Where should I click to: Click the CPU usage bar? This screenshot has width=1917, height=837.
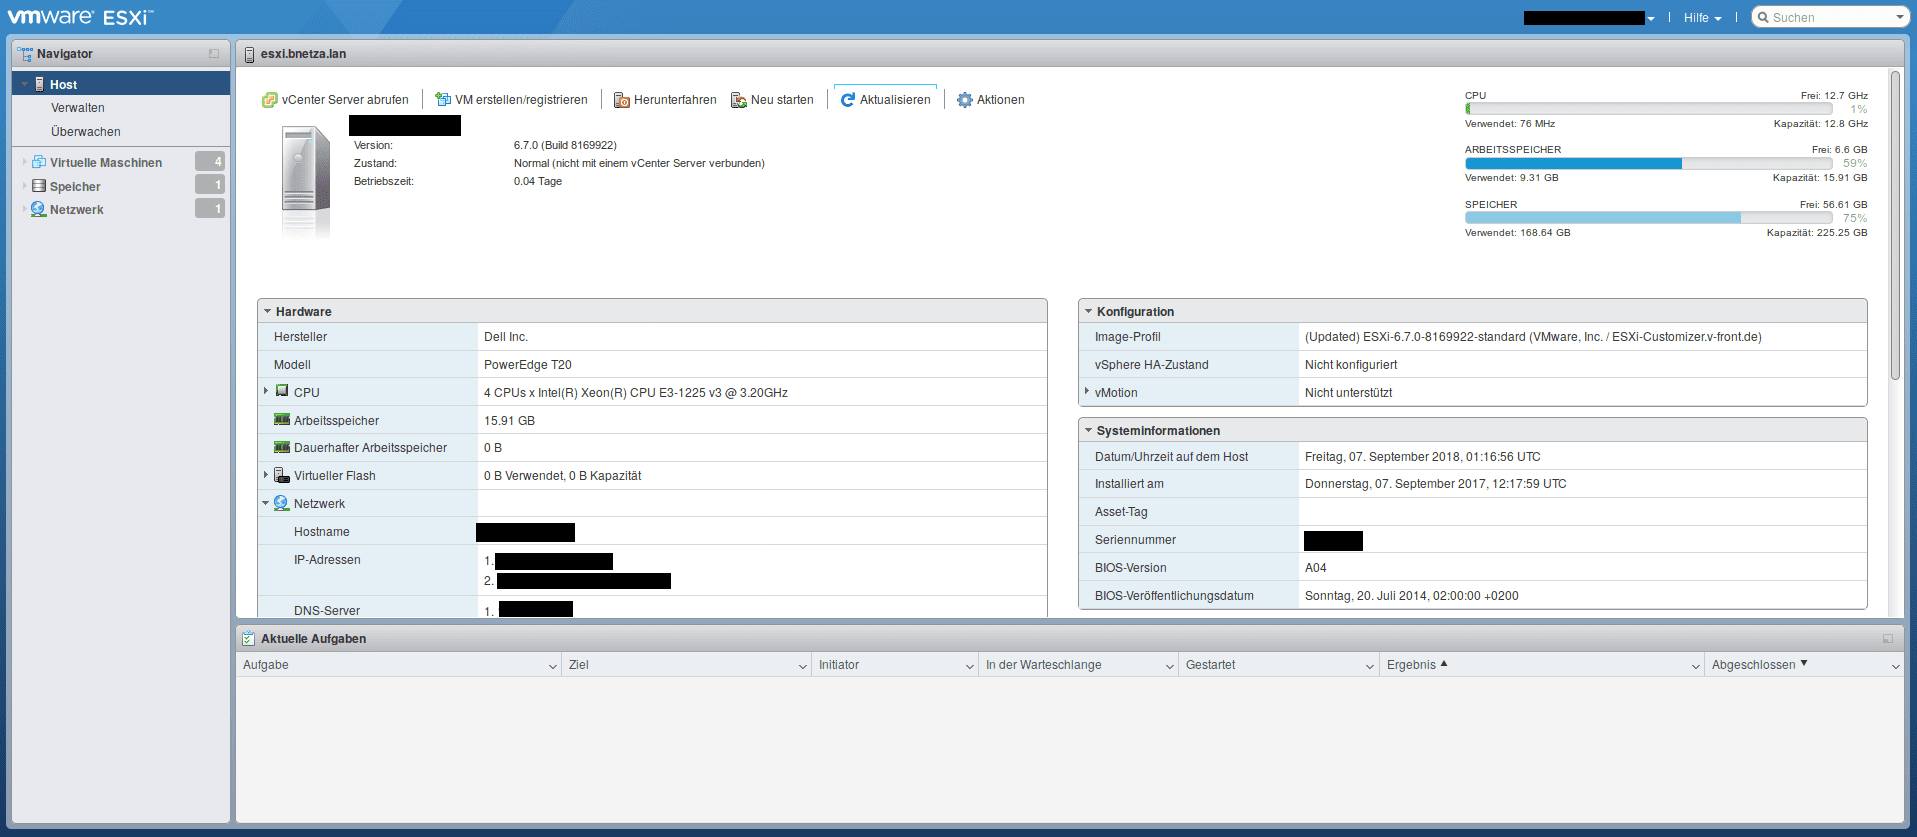pos(1648,109)
